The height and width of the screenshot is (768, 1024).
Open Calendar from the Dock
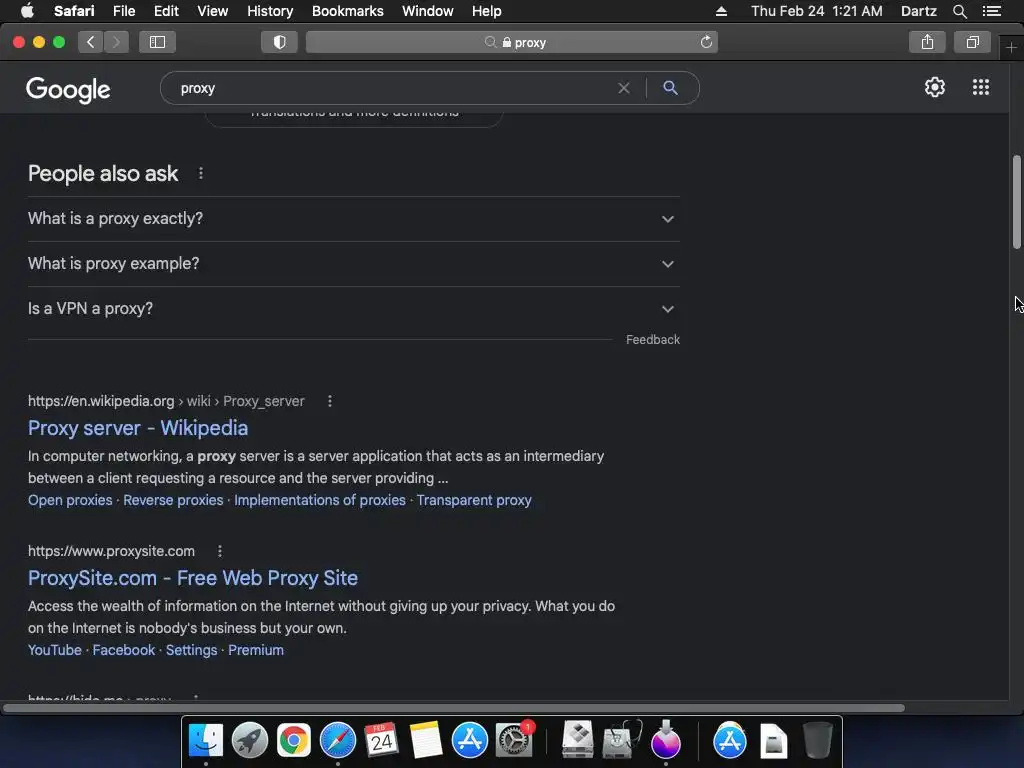(x=381, y=741)
